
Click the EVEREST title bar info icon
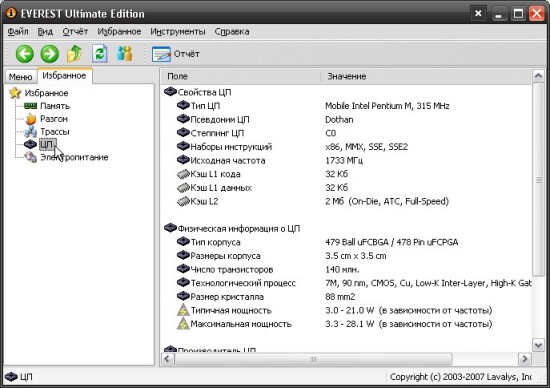[x=11, y=13]
